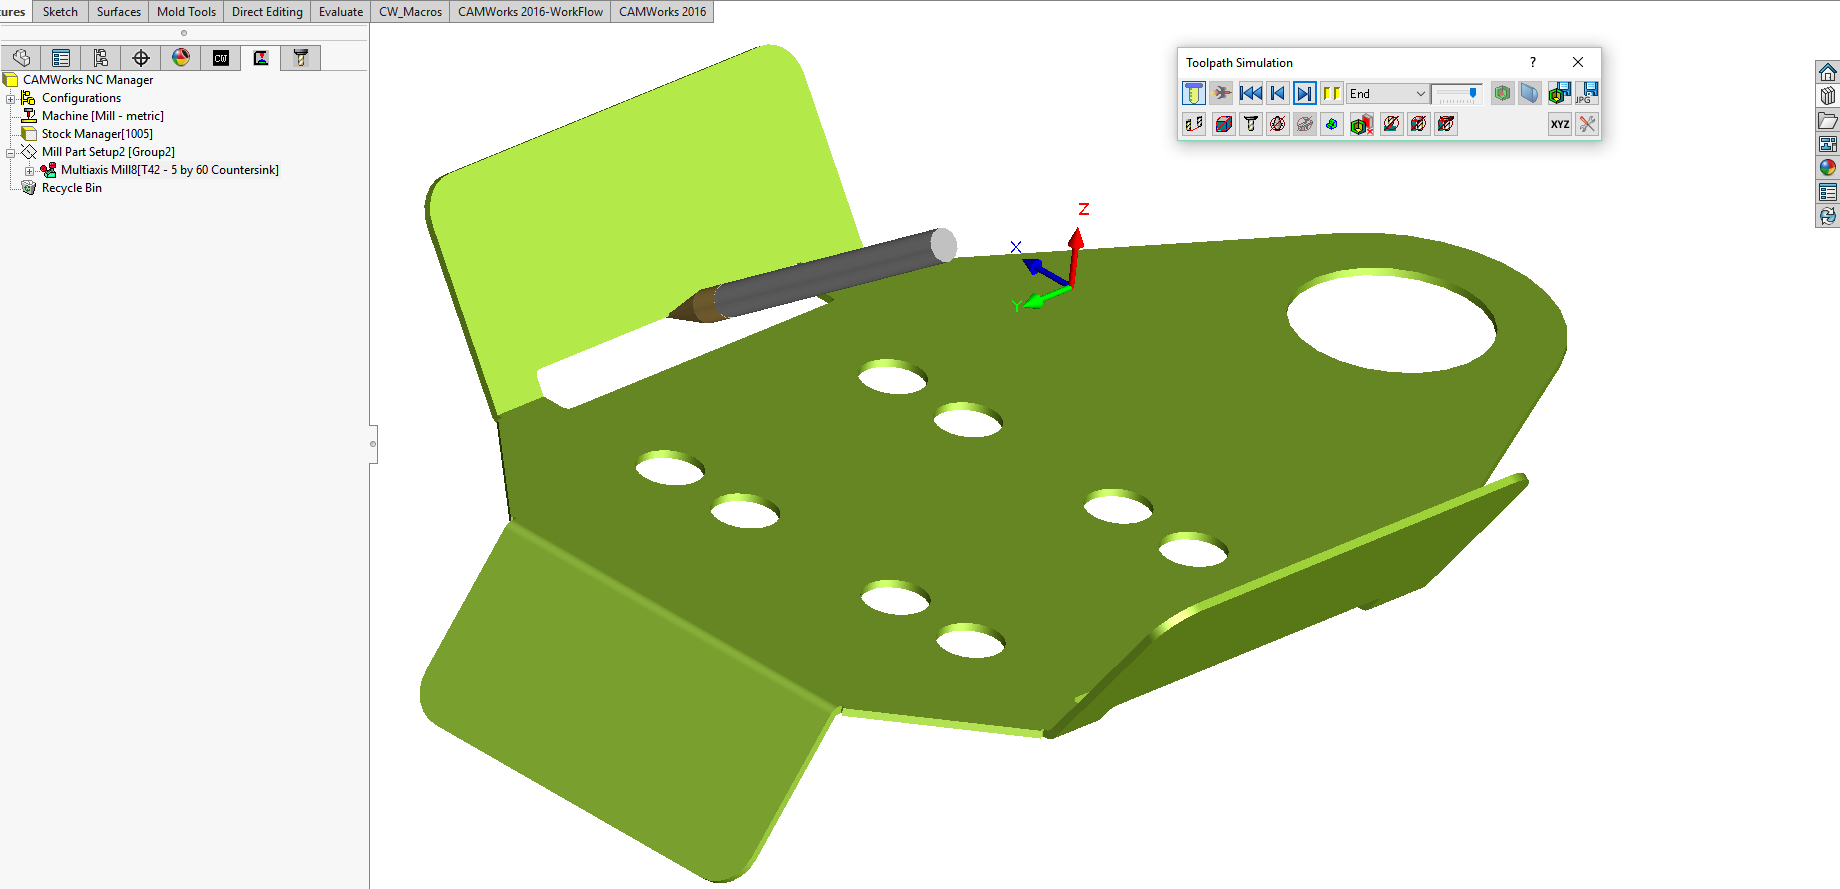Step simulation back to previous move

click(x=1277, y=94)
